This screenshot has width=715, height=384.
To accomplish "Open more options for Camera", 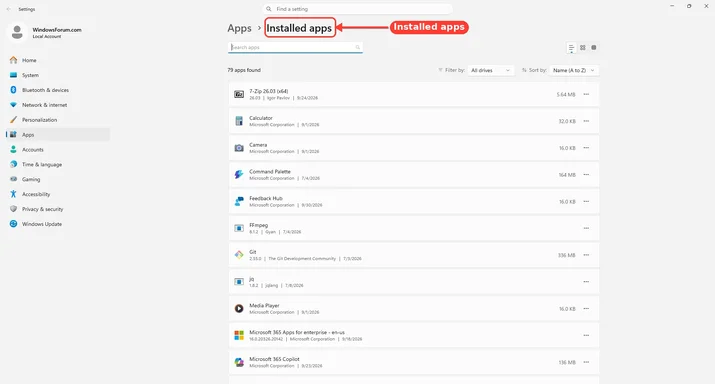I will tap(586, 148).
